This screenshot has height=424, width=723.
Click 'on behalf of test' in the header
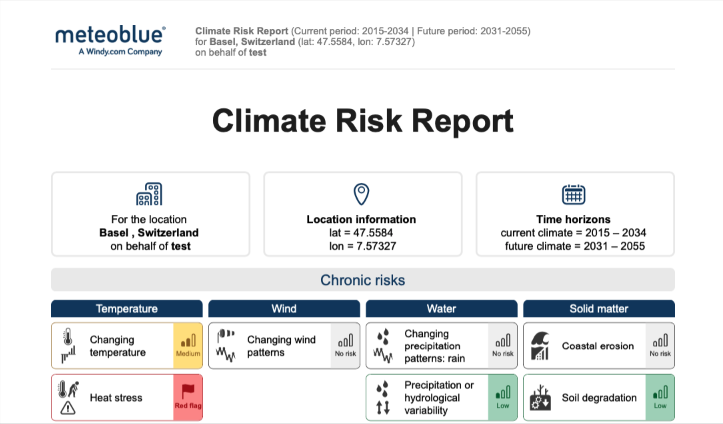(x=231, y=53)
